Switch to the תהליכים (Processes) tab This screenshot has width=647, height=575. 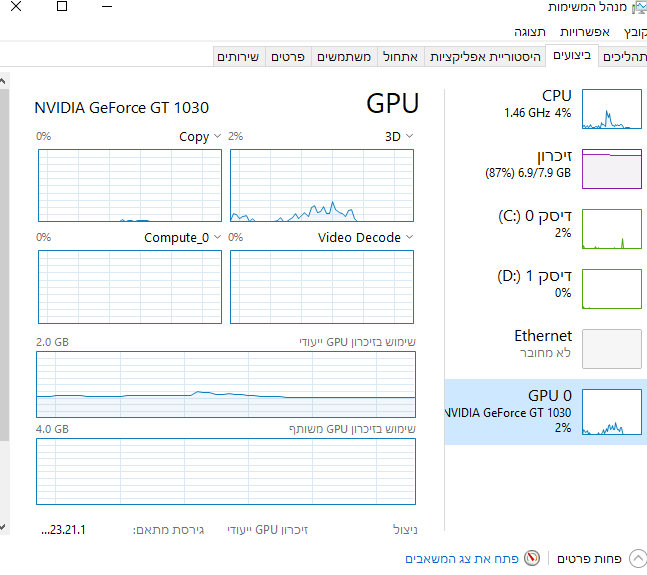coord(624,57)
